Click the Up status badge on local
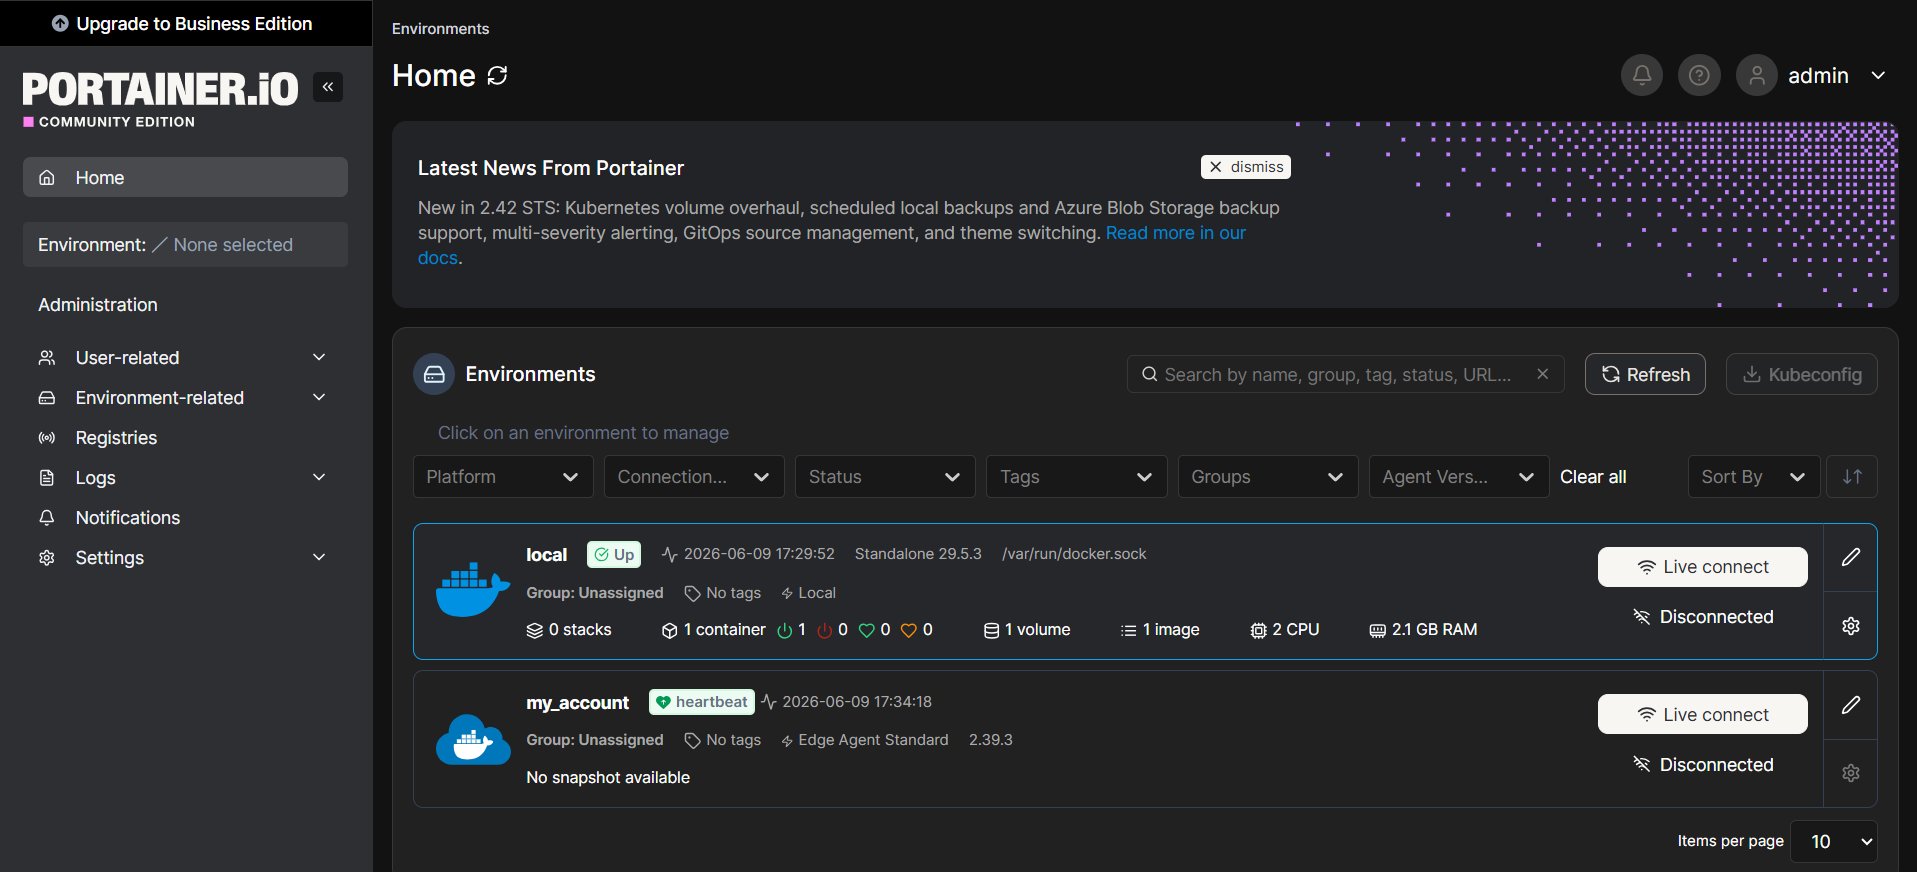The height and width of the screenshot is (872, 1917). click(x=614, y=555)
